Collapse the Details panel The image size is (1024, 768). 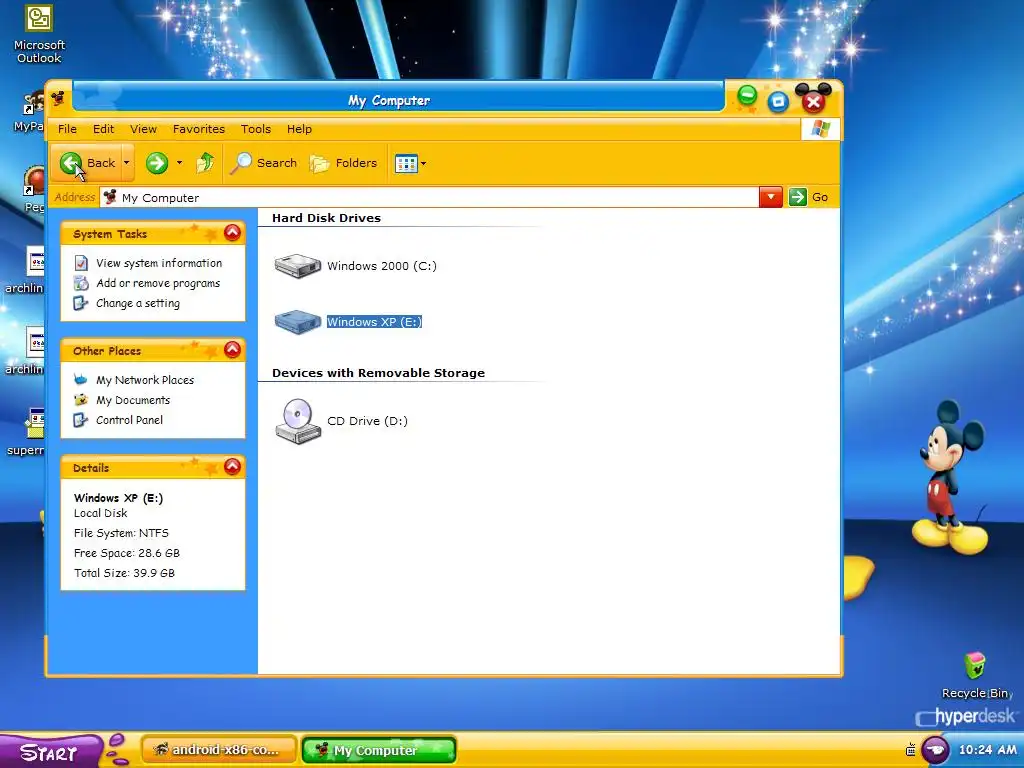(x=232, y=467)
